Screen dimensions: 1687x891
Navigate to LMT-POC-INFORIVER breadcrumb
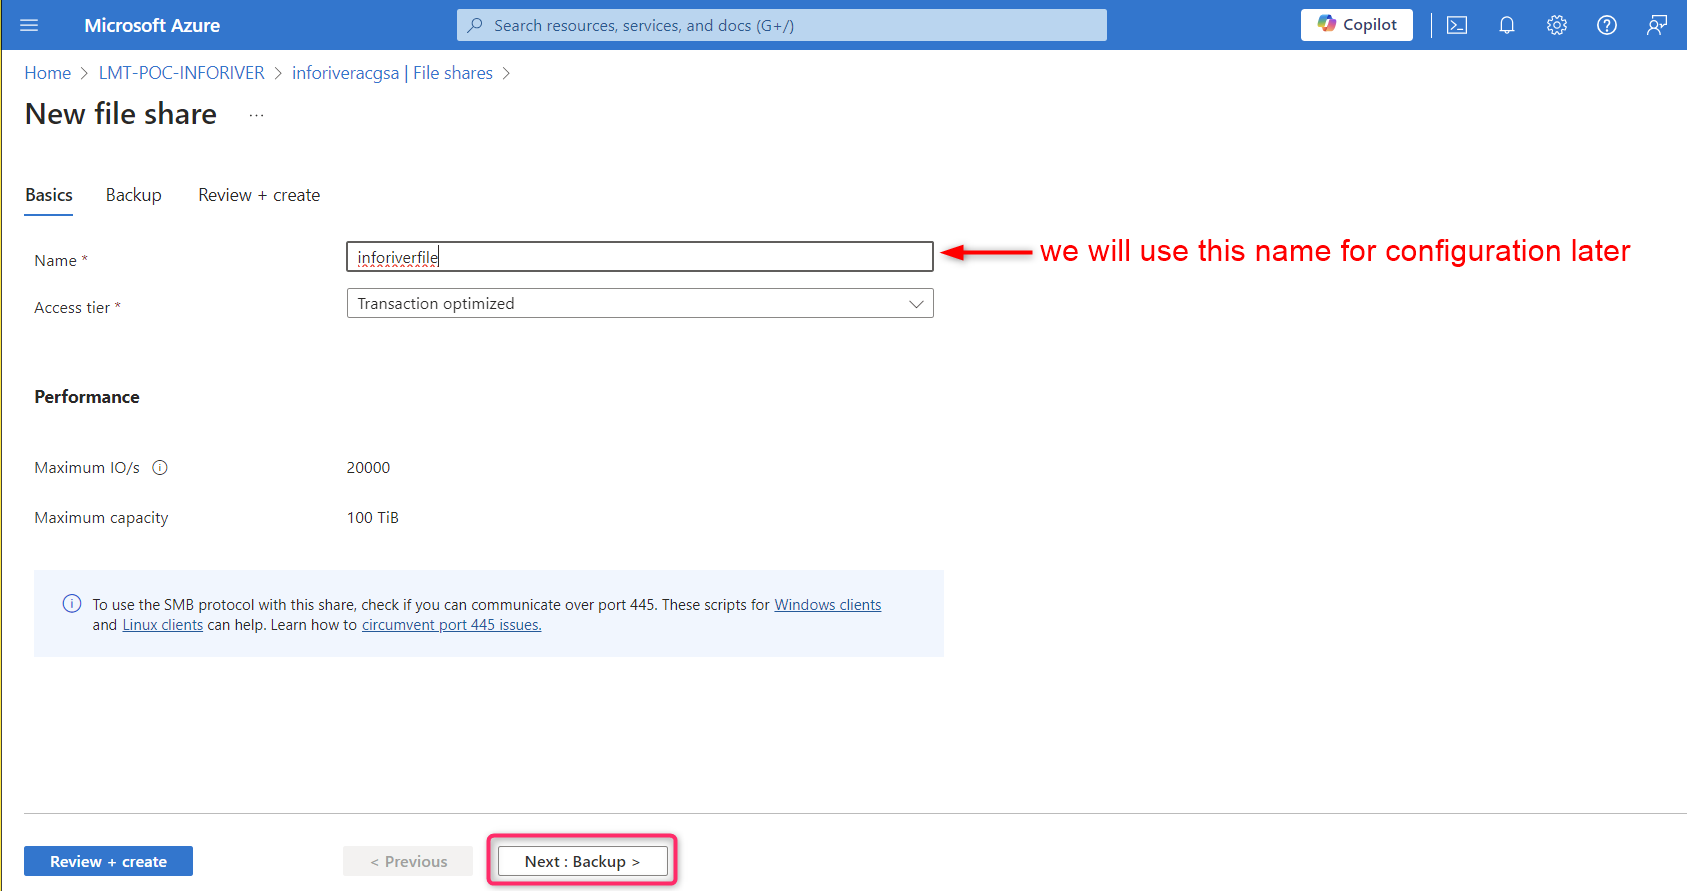point(181,73)
